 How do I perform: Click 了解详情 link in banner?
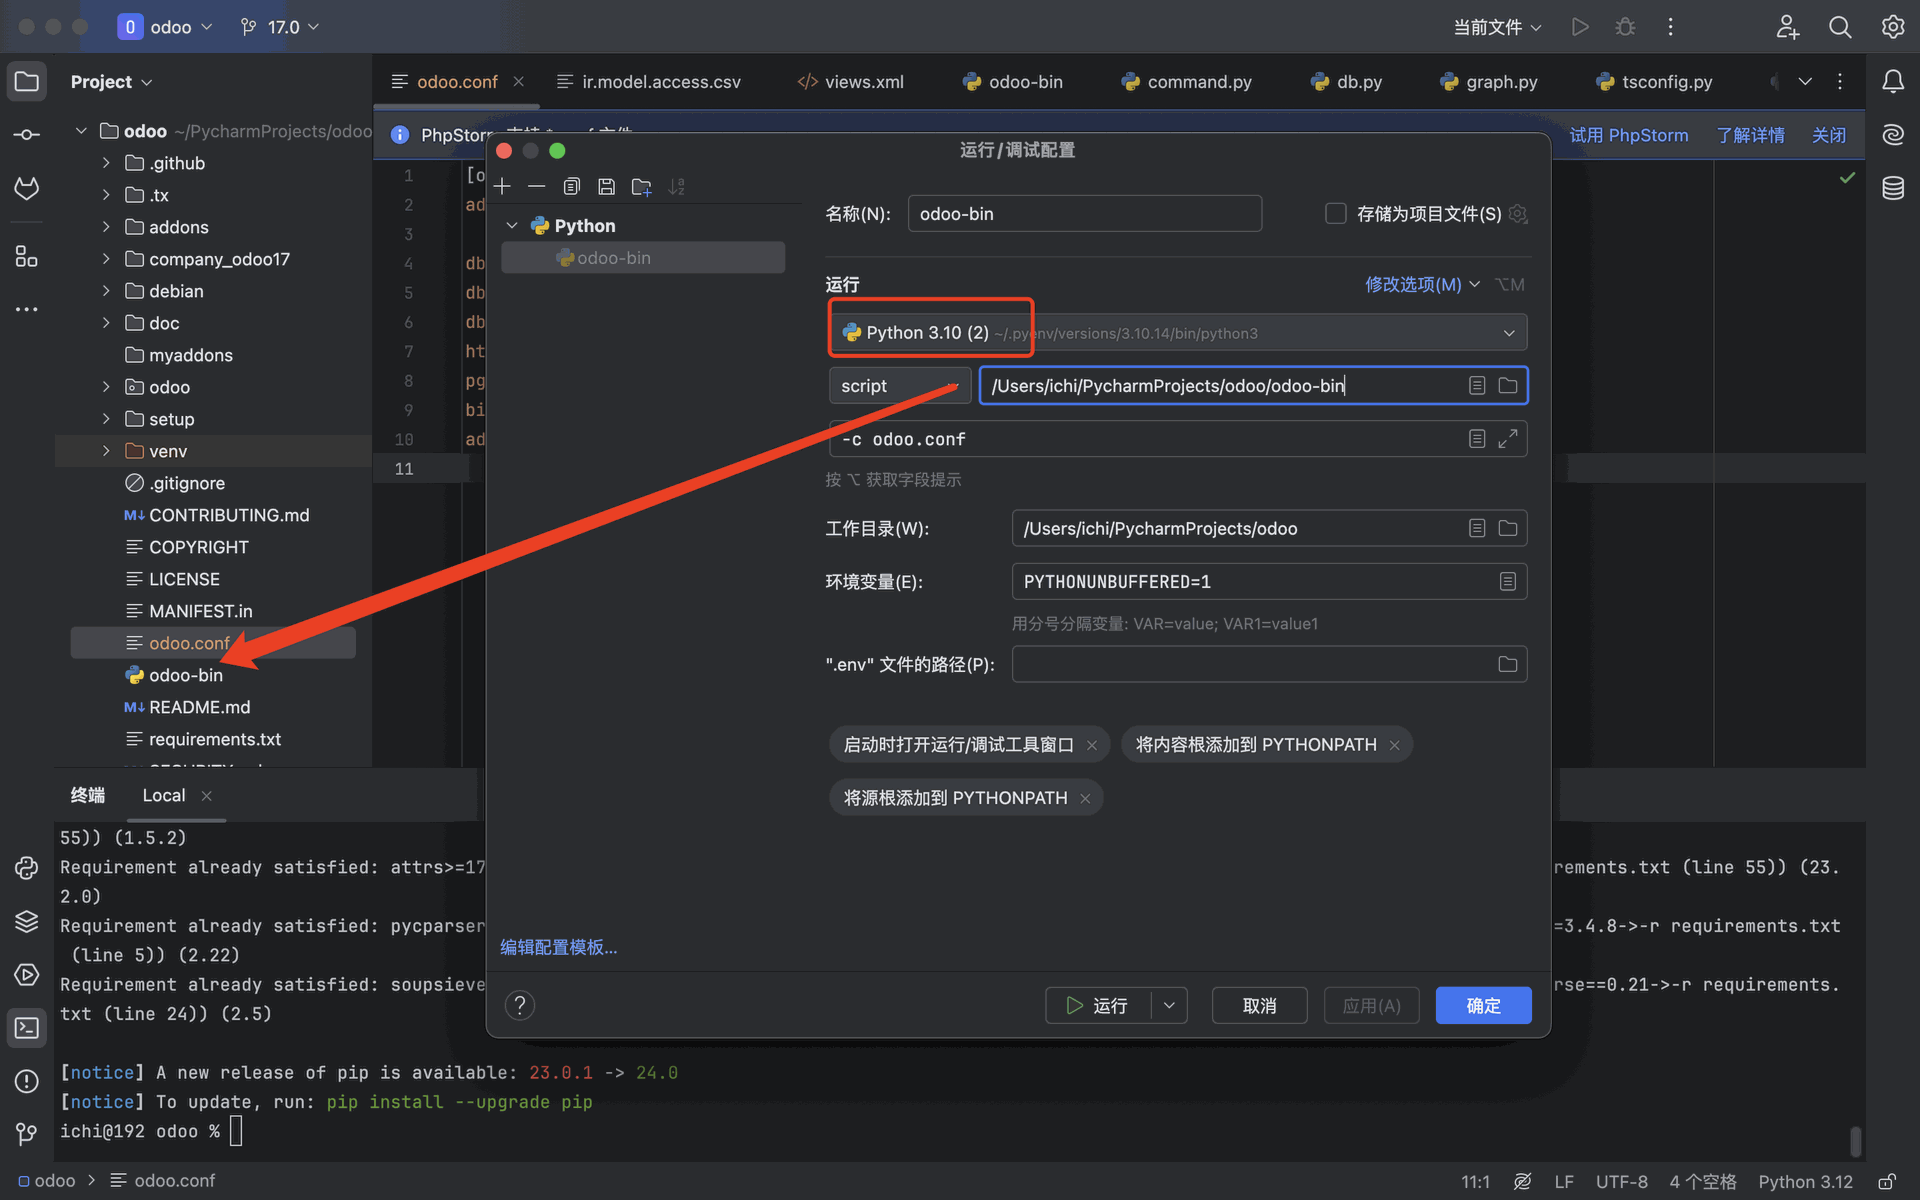pyautogui.click(x=1750, y=135)
